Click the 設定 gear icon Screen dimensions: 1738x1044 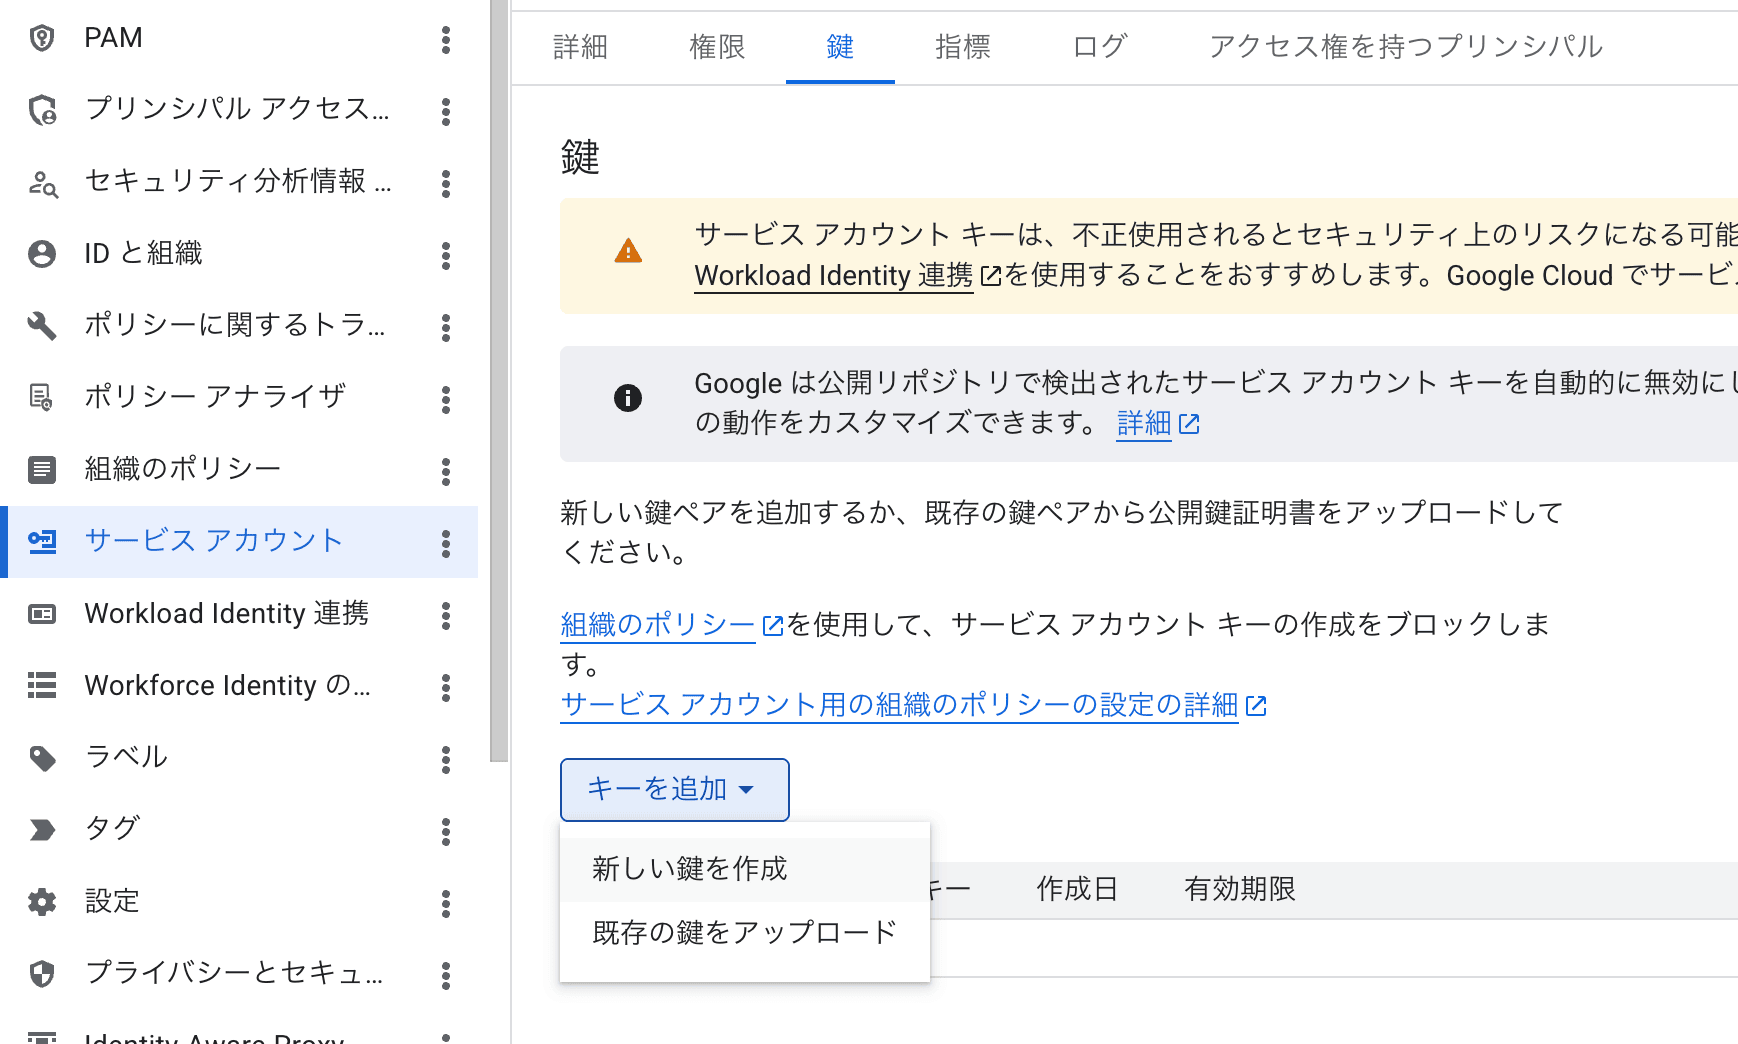[42, 902]
